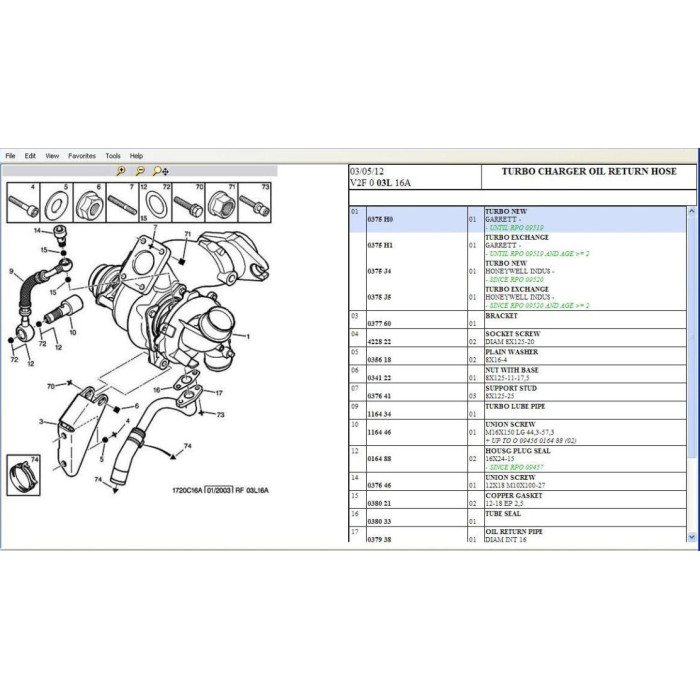The width and height of the screenshot is (700, 700).
Task: Open the Favorites menu
Action: pos(82,156)
